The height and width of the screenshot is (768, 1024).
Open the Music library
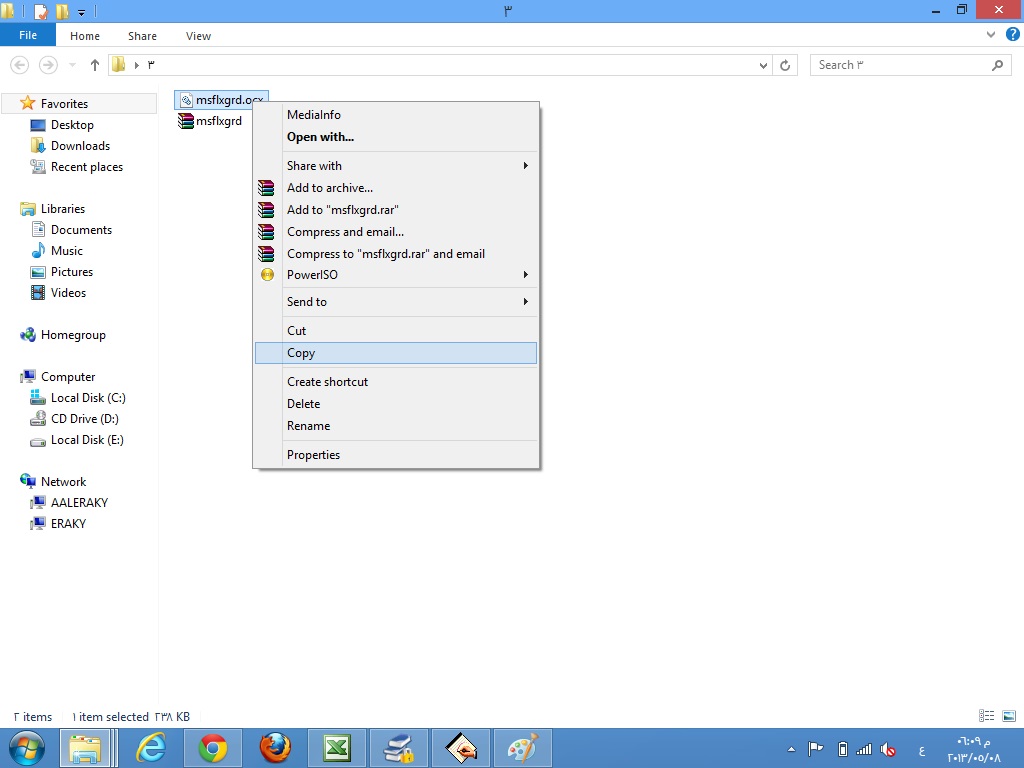(66, 251)
